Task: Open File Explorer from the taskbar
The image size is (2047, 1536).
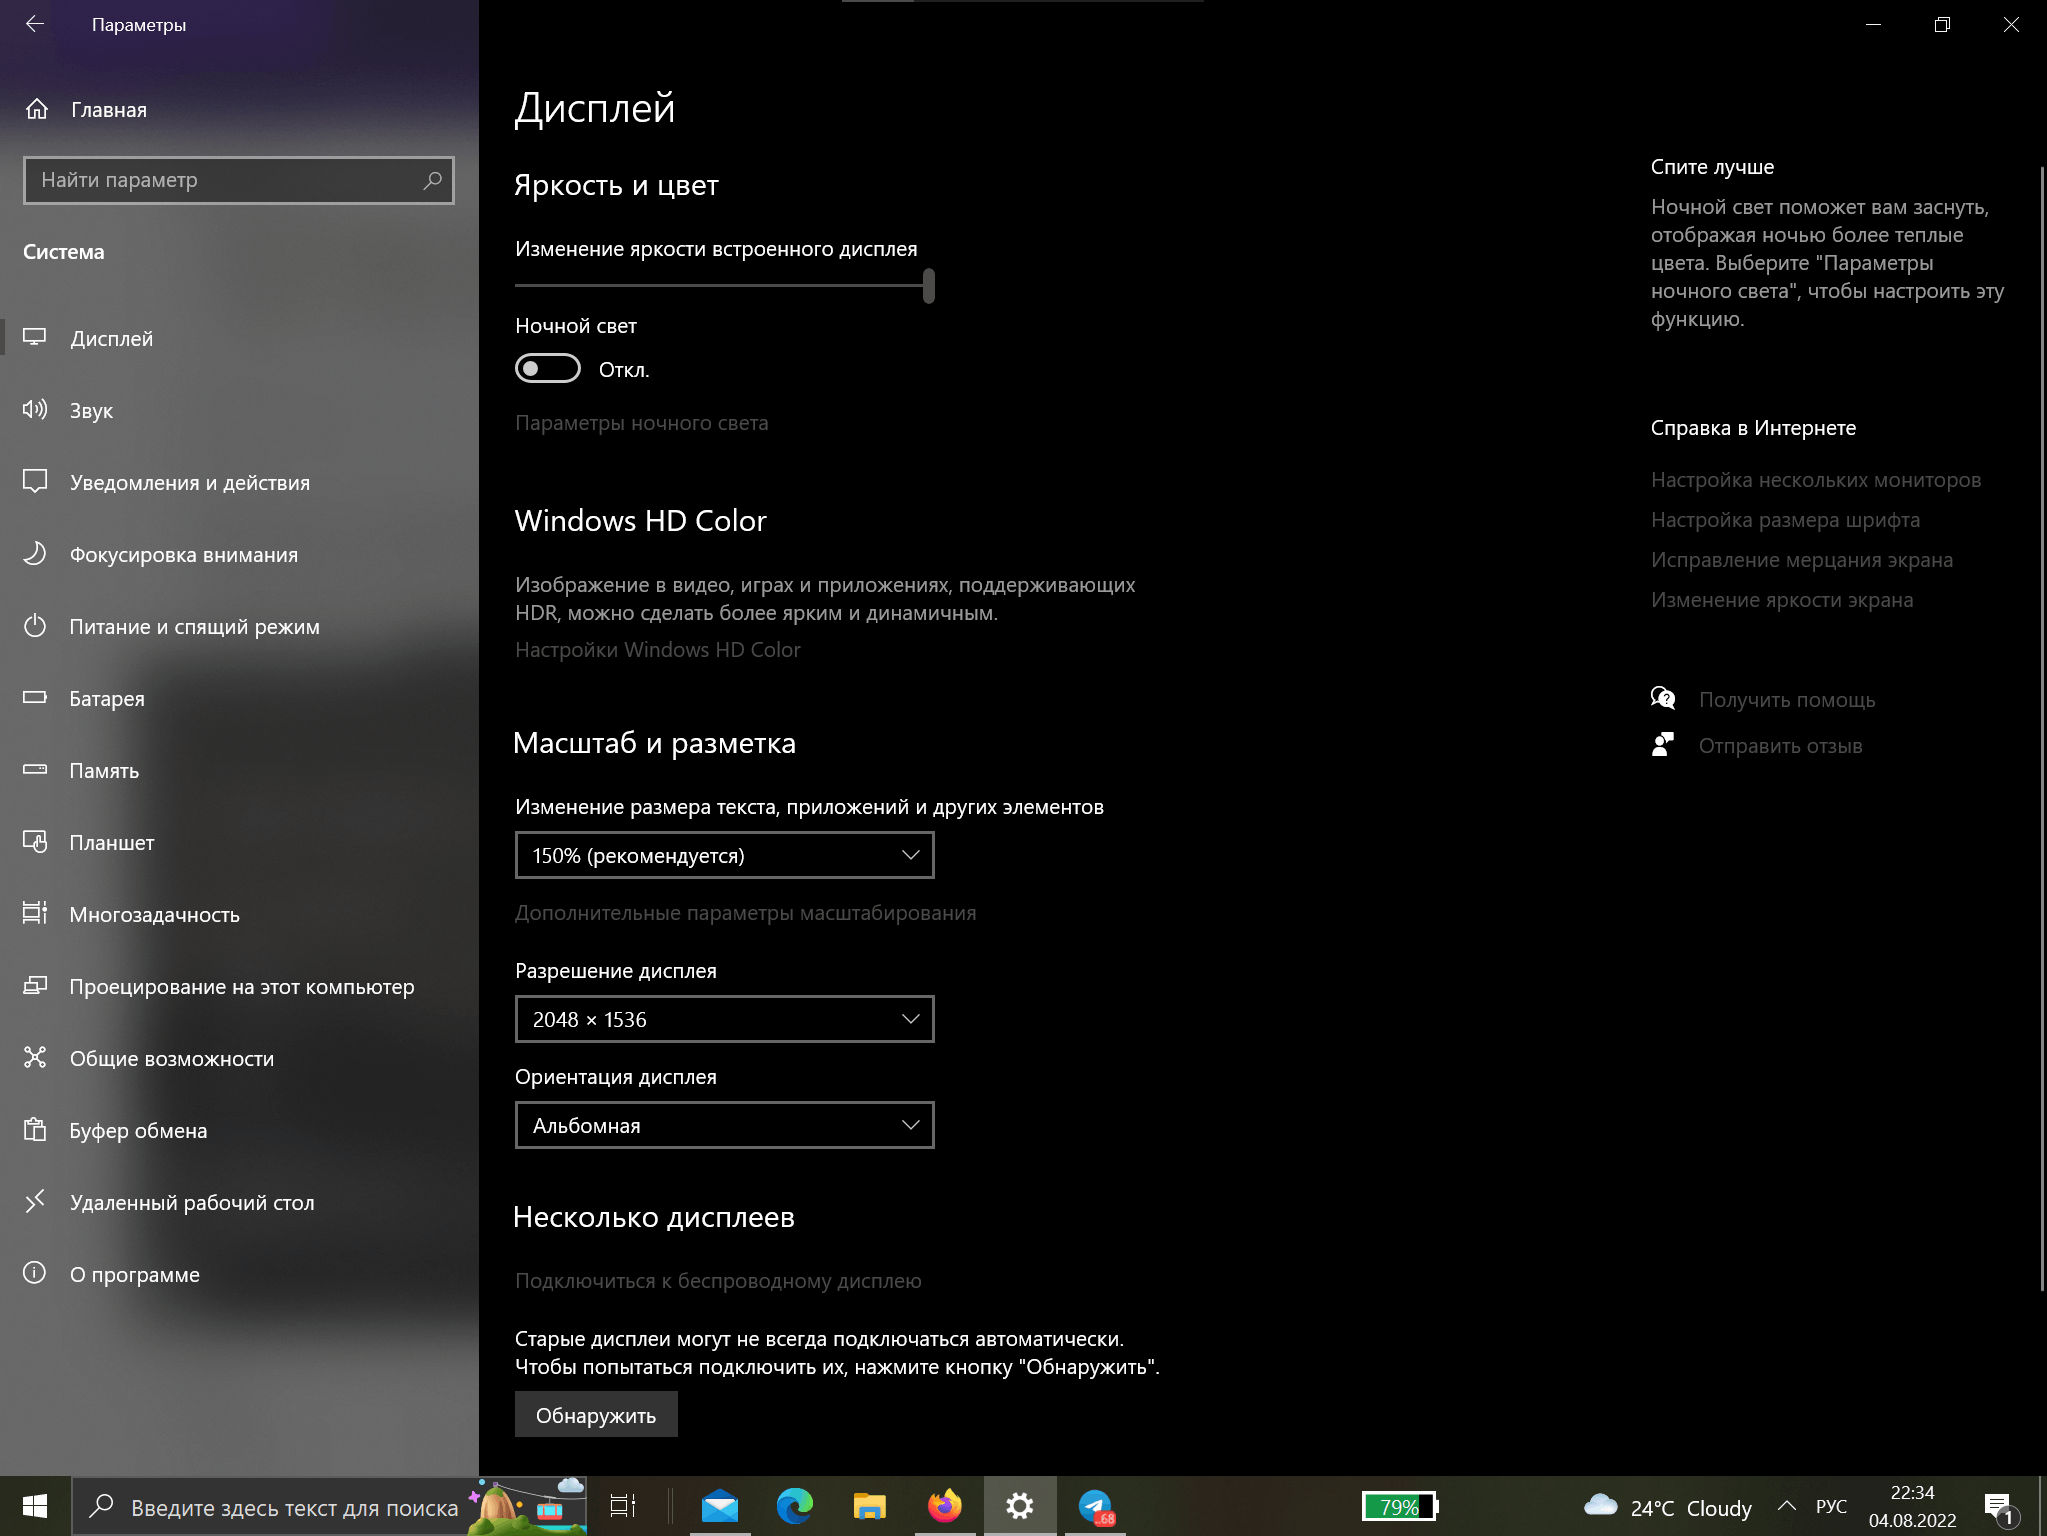Action: pyautogui.click(x=870, y=1507)
